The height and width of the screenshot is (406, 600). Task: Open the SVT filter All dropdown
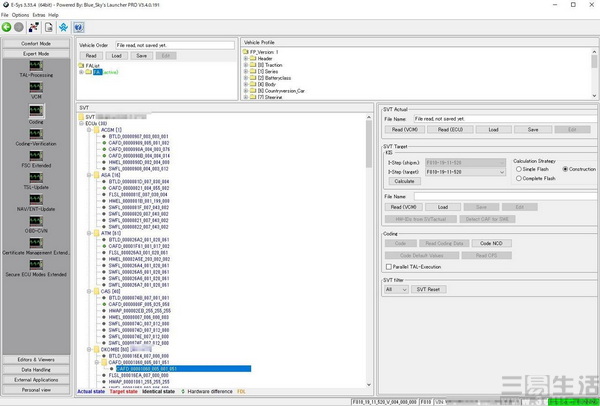tap(396, 289)
